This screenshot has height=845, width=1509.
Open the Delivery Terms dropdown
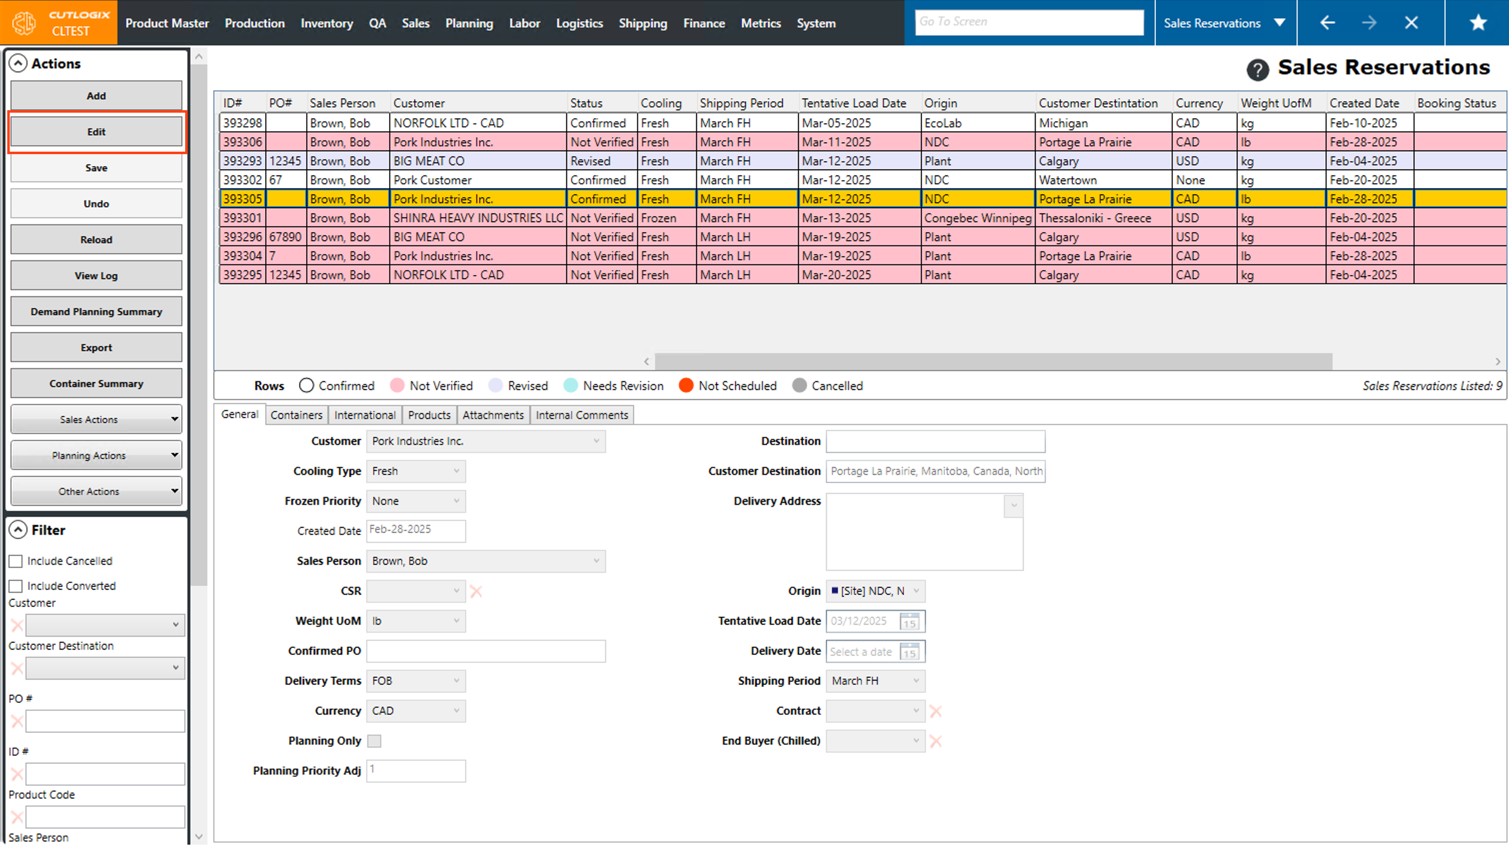point(415,681)
